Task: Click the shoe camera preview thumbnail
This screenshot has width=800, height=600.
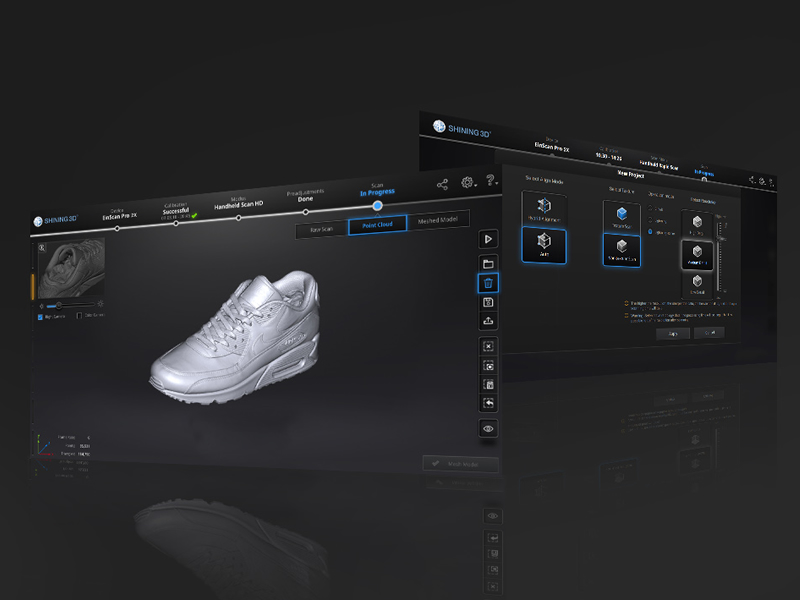Action: 71,268
